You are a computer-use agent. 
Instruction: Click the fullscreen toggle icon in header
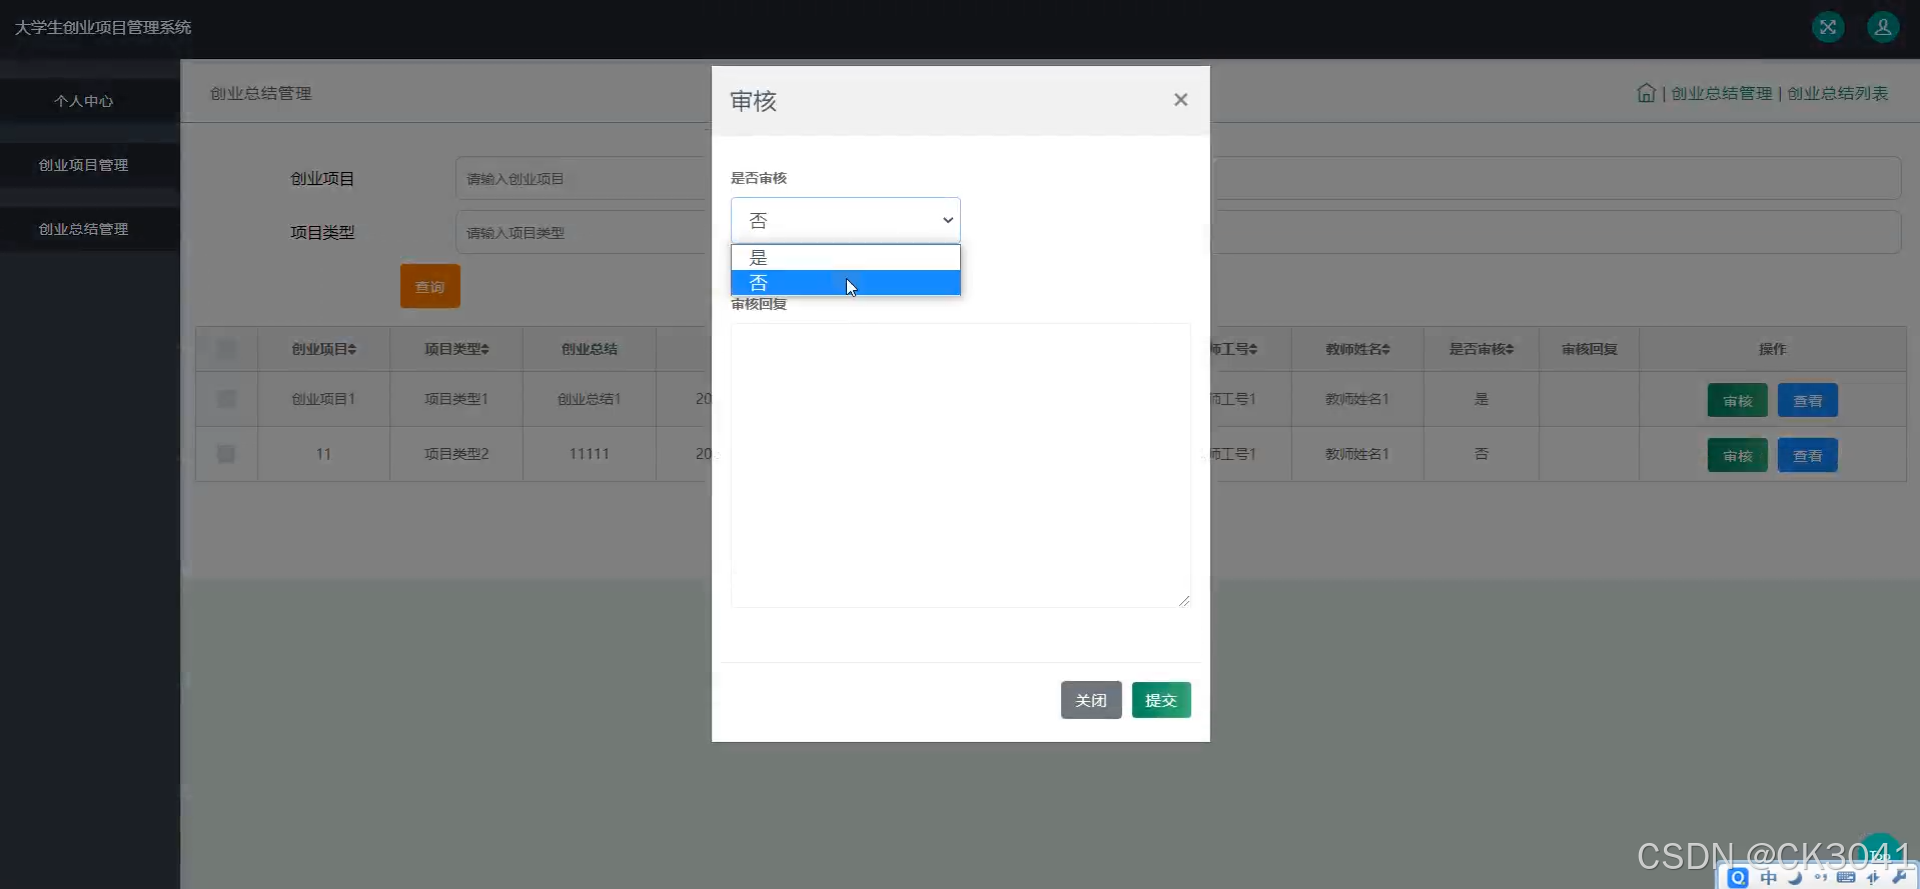pos(1828,27)
